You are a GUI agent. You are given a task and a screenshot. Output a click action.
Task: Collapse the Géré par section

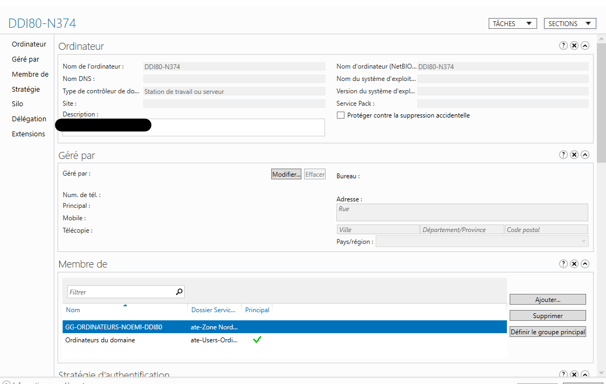click(x=585, y=155)
